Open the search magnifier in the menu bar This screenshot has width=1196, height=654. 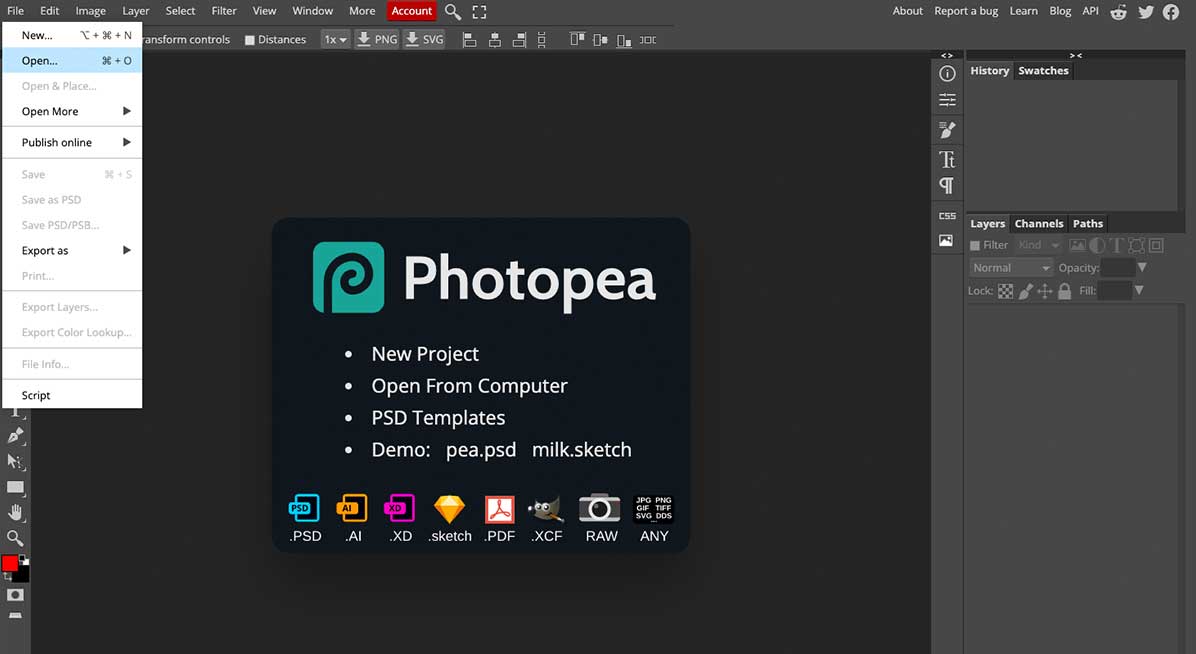(452, 11)
